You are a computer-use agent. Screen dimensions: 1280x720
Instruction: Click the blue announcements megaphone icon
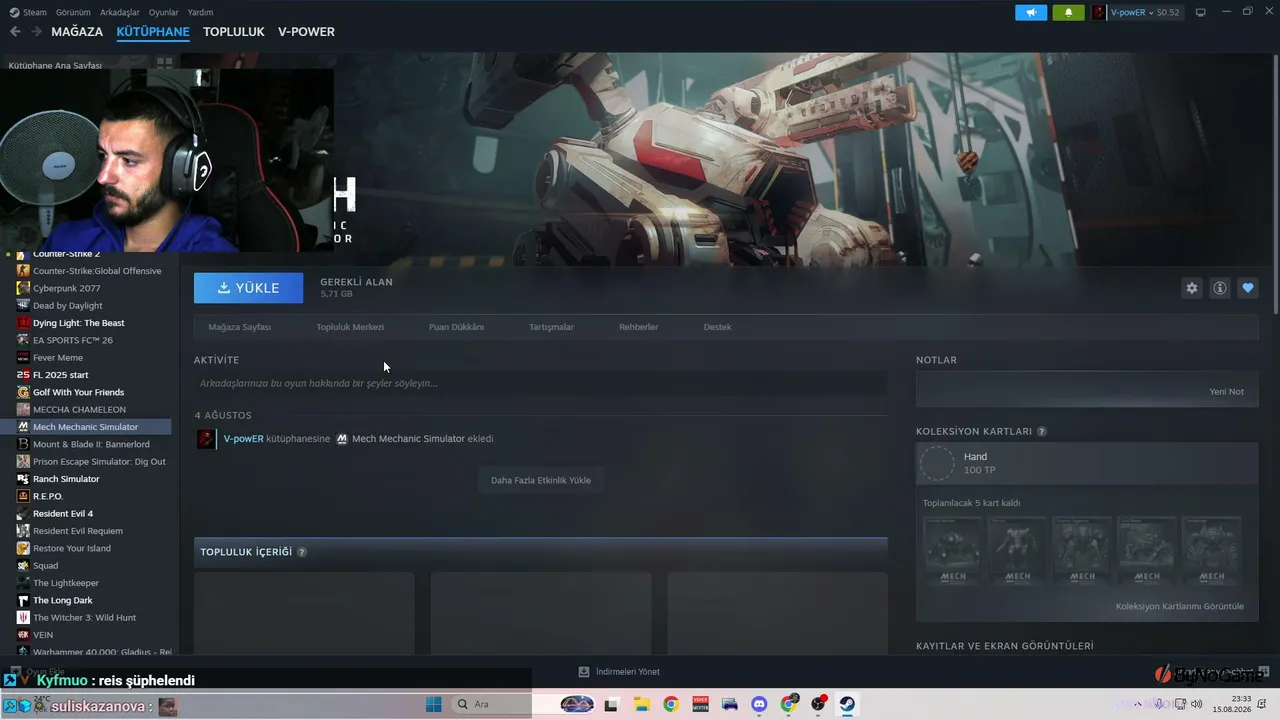coord(1031,12)
